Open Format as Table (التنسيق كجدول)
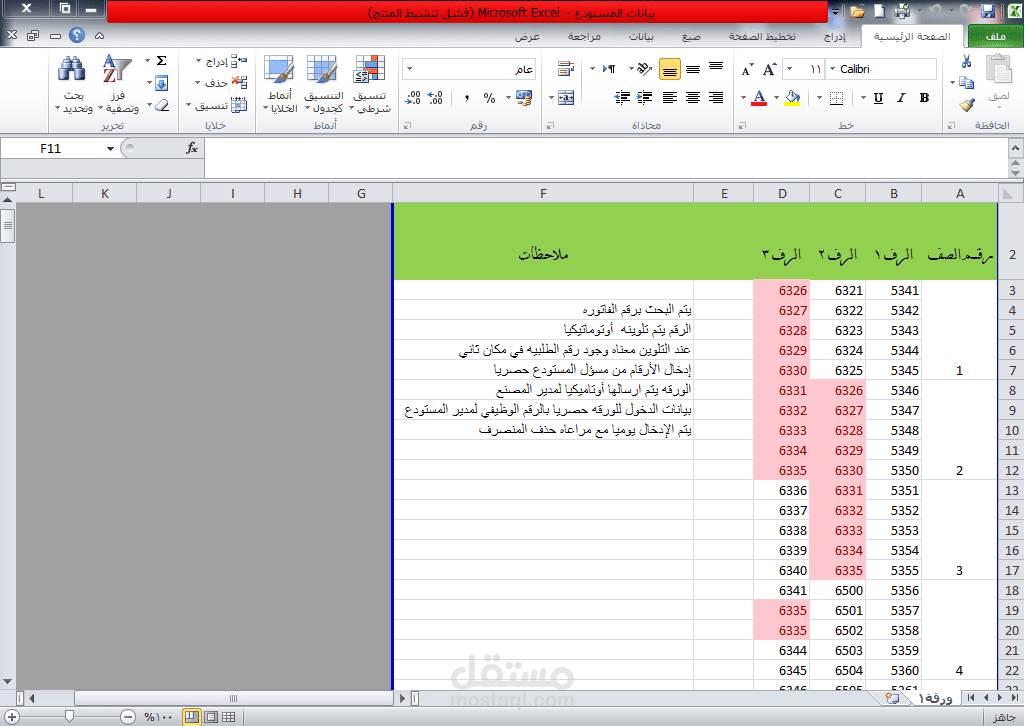 (x=323, y=84)
